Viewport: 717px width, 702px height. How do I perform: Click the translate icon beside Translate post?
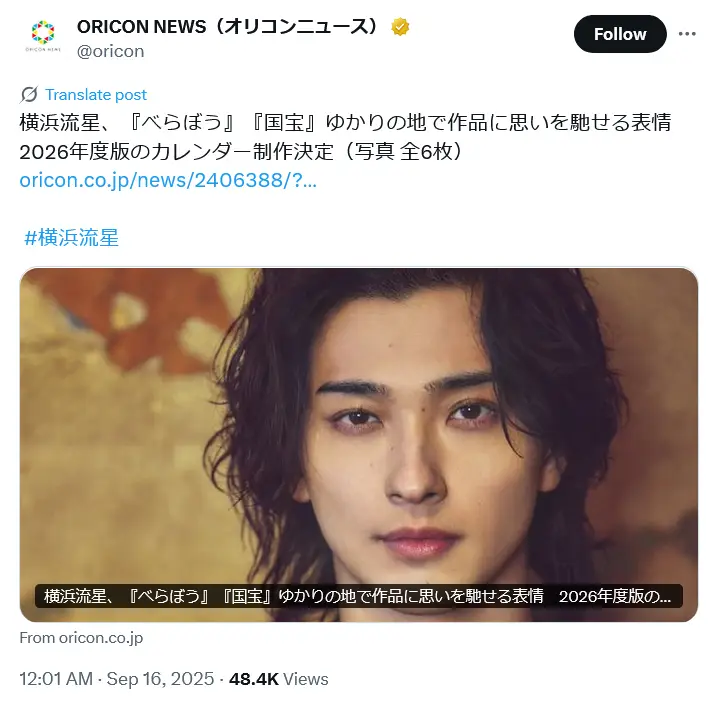(x=29, y=95)
